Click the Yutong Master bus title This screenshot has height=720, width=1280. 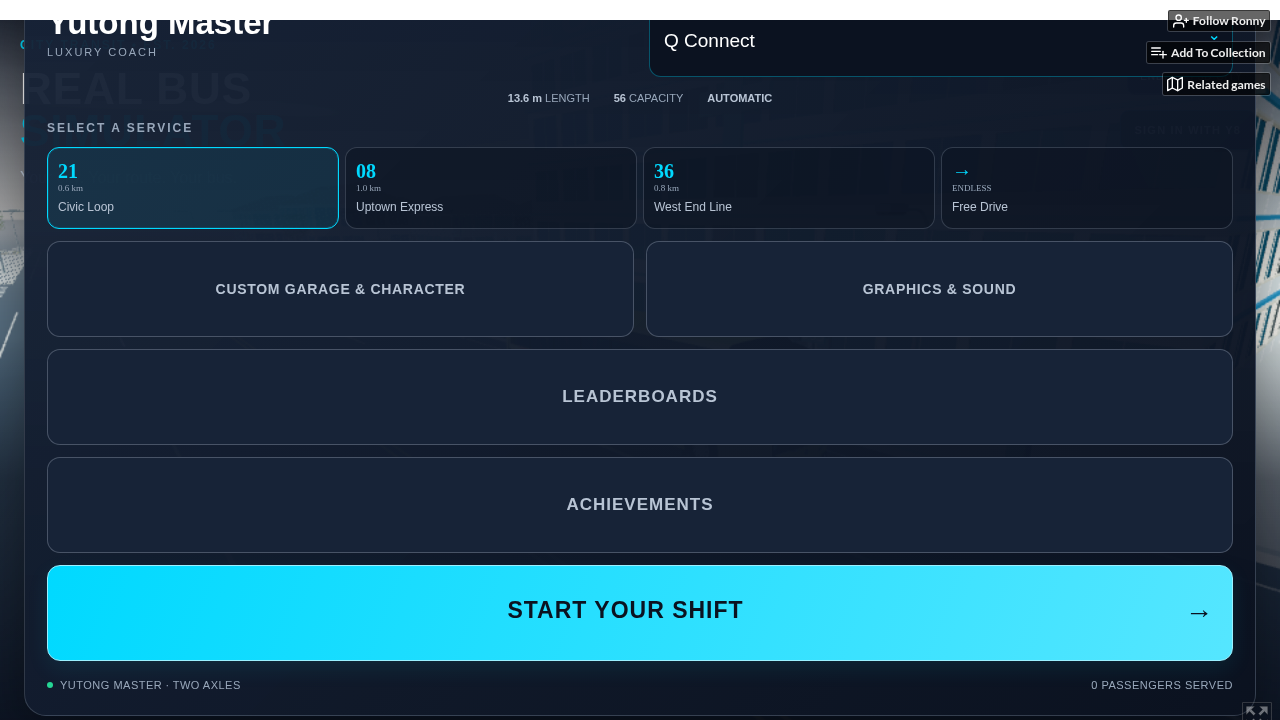[160, 24]
